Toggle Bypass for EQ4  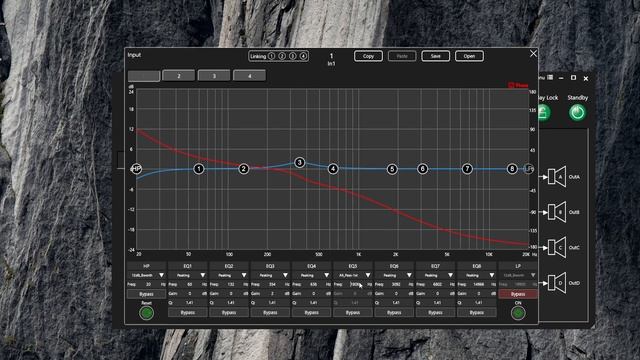(x=311, y=312)
